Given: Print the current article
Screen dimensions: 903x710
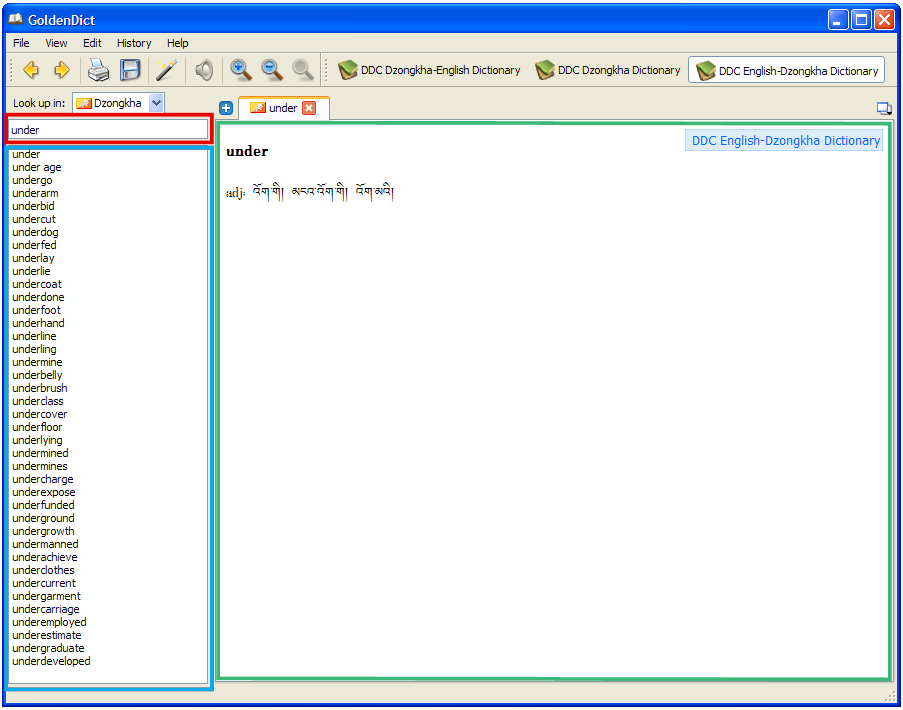Looking at the screenshot, I should tap(97, 70).
